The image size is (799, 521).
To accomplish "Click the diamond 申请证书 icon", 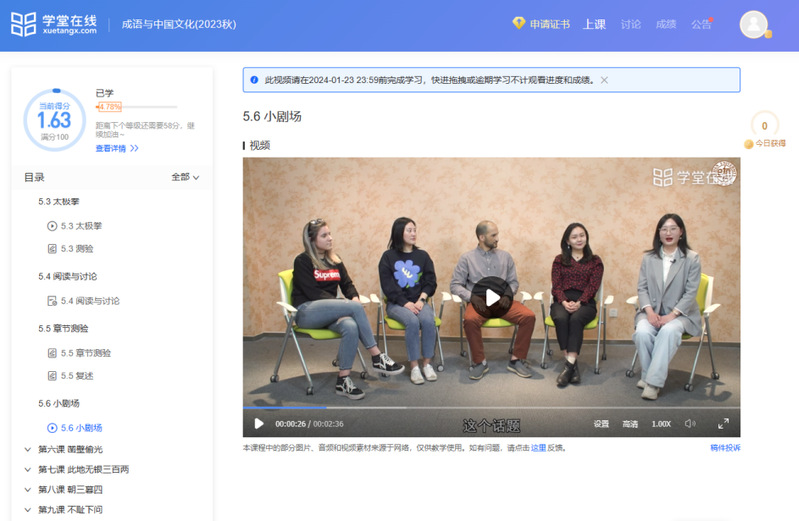I will (x=518, y=24).
